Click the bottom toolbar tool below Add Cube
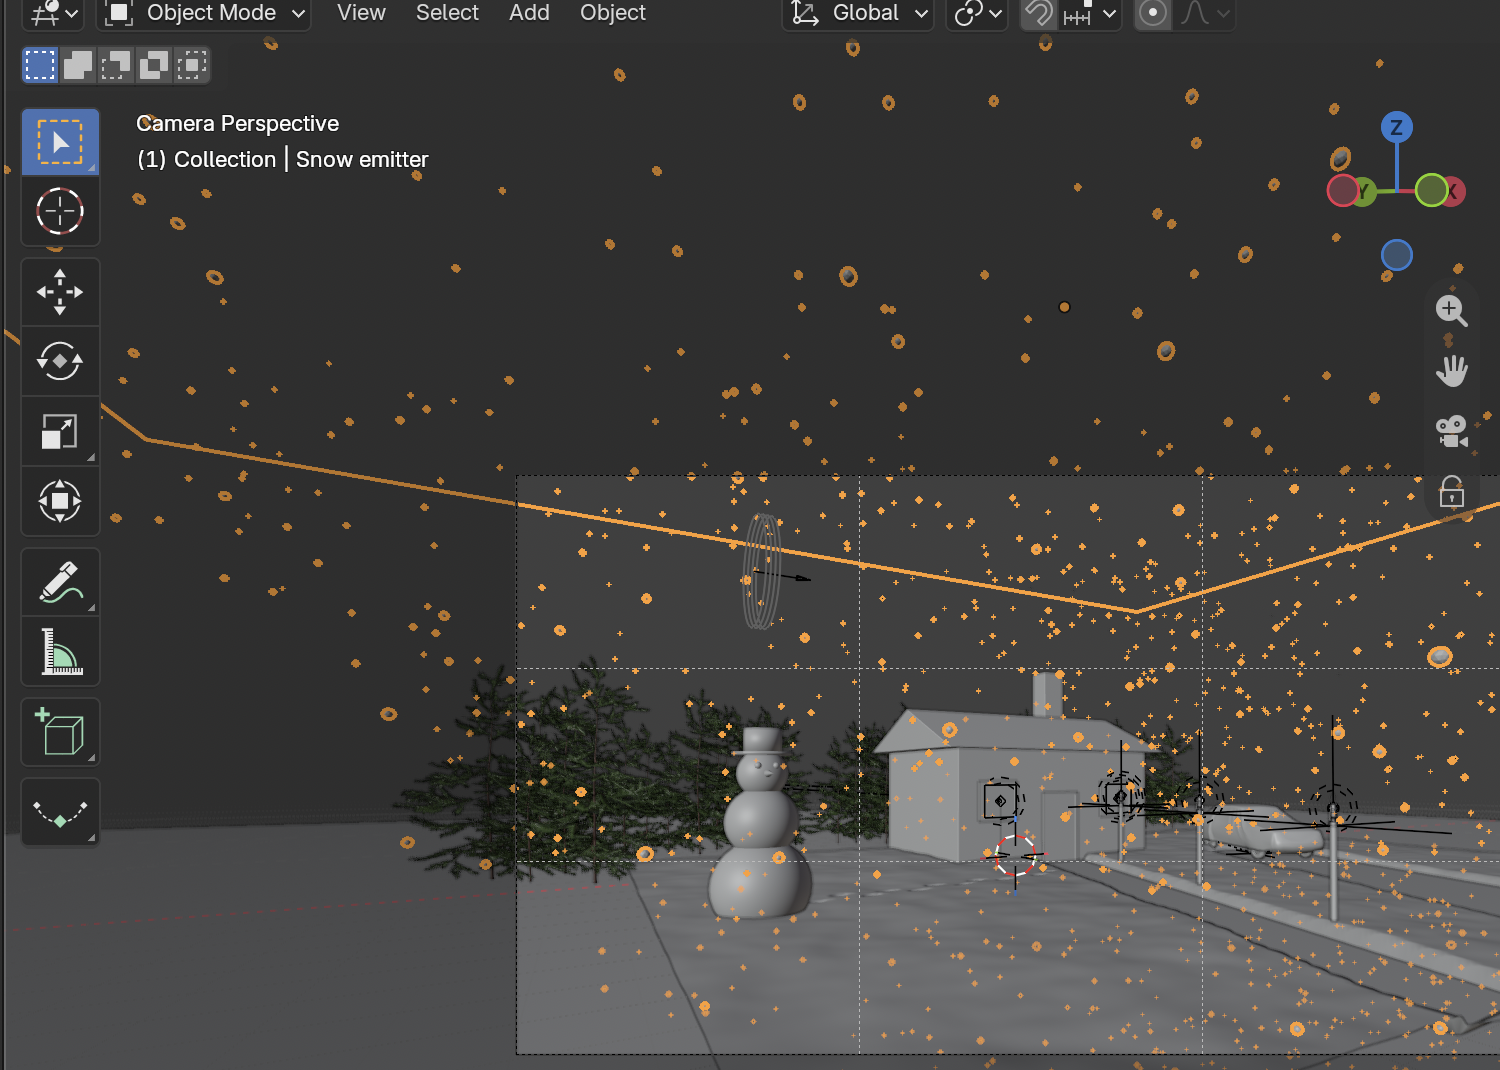This screenshot has height=1070, width=1500. pos(60,812)
